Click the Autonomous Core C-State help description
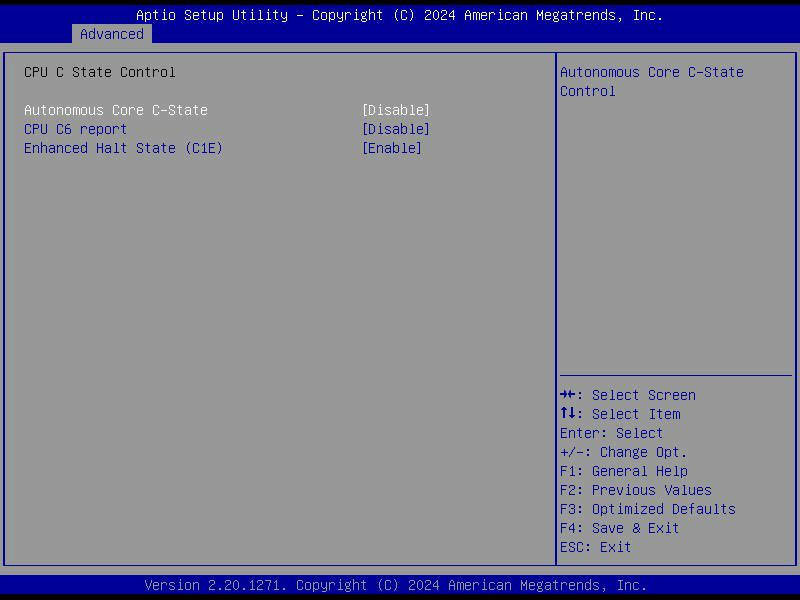The height and width of the screenshot is (600, 800). click(651, 81)
